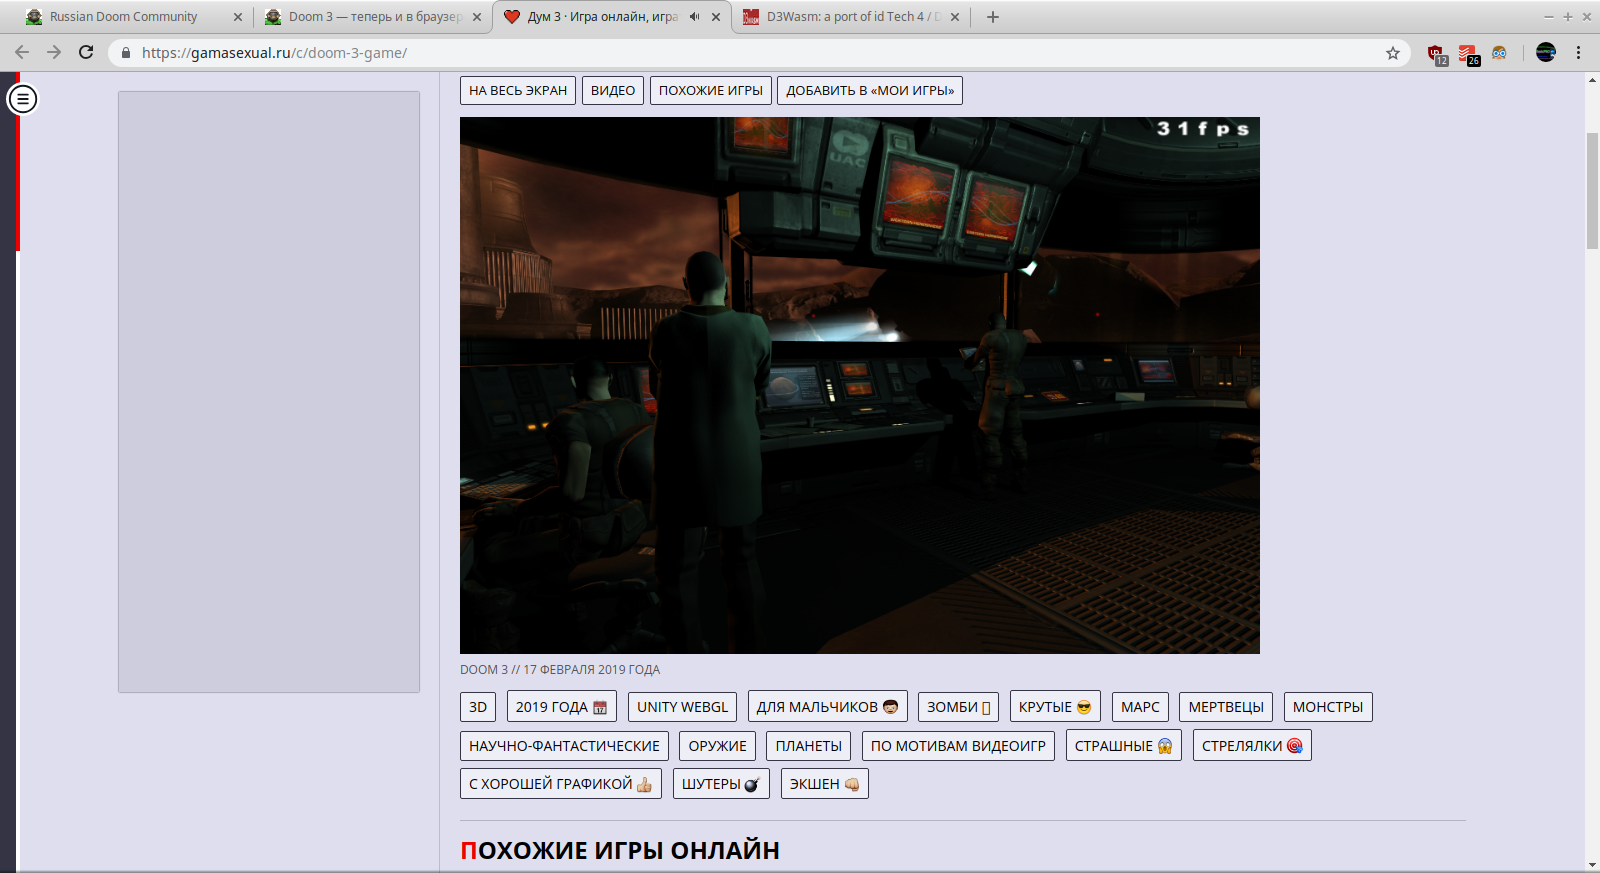Click the DOOM 3 // 17 ФЕВРАЛЯ 2019 ГОДА caption
The height and width of the screenshot is (873, 1600).
pyautogui.click(x=560, y=670)
